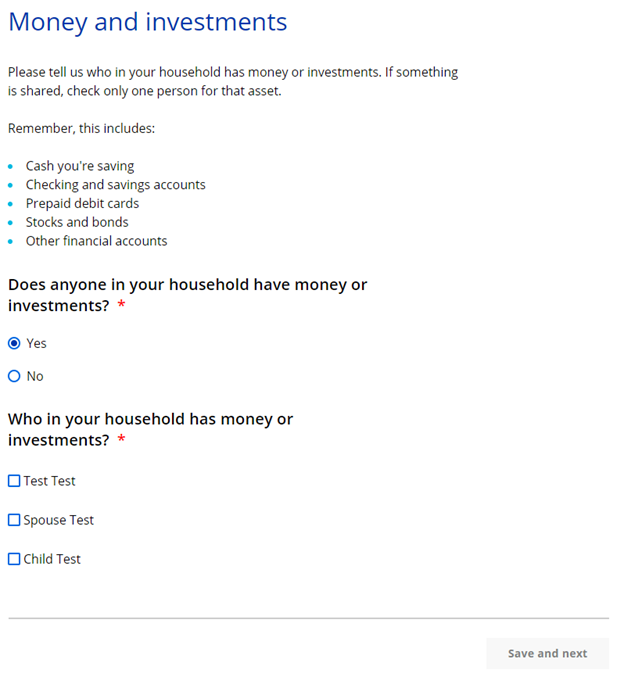Check the Test Test checkbox

[x=14, y=481]
